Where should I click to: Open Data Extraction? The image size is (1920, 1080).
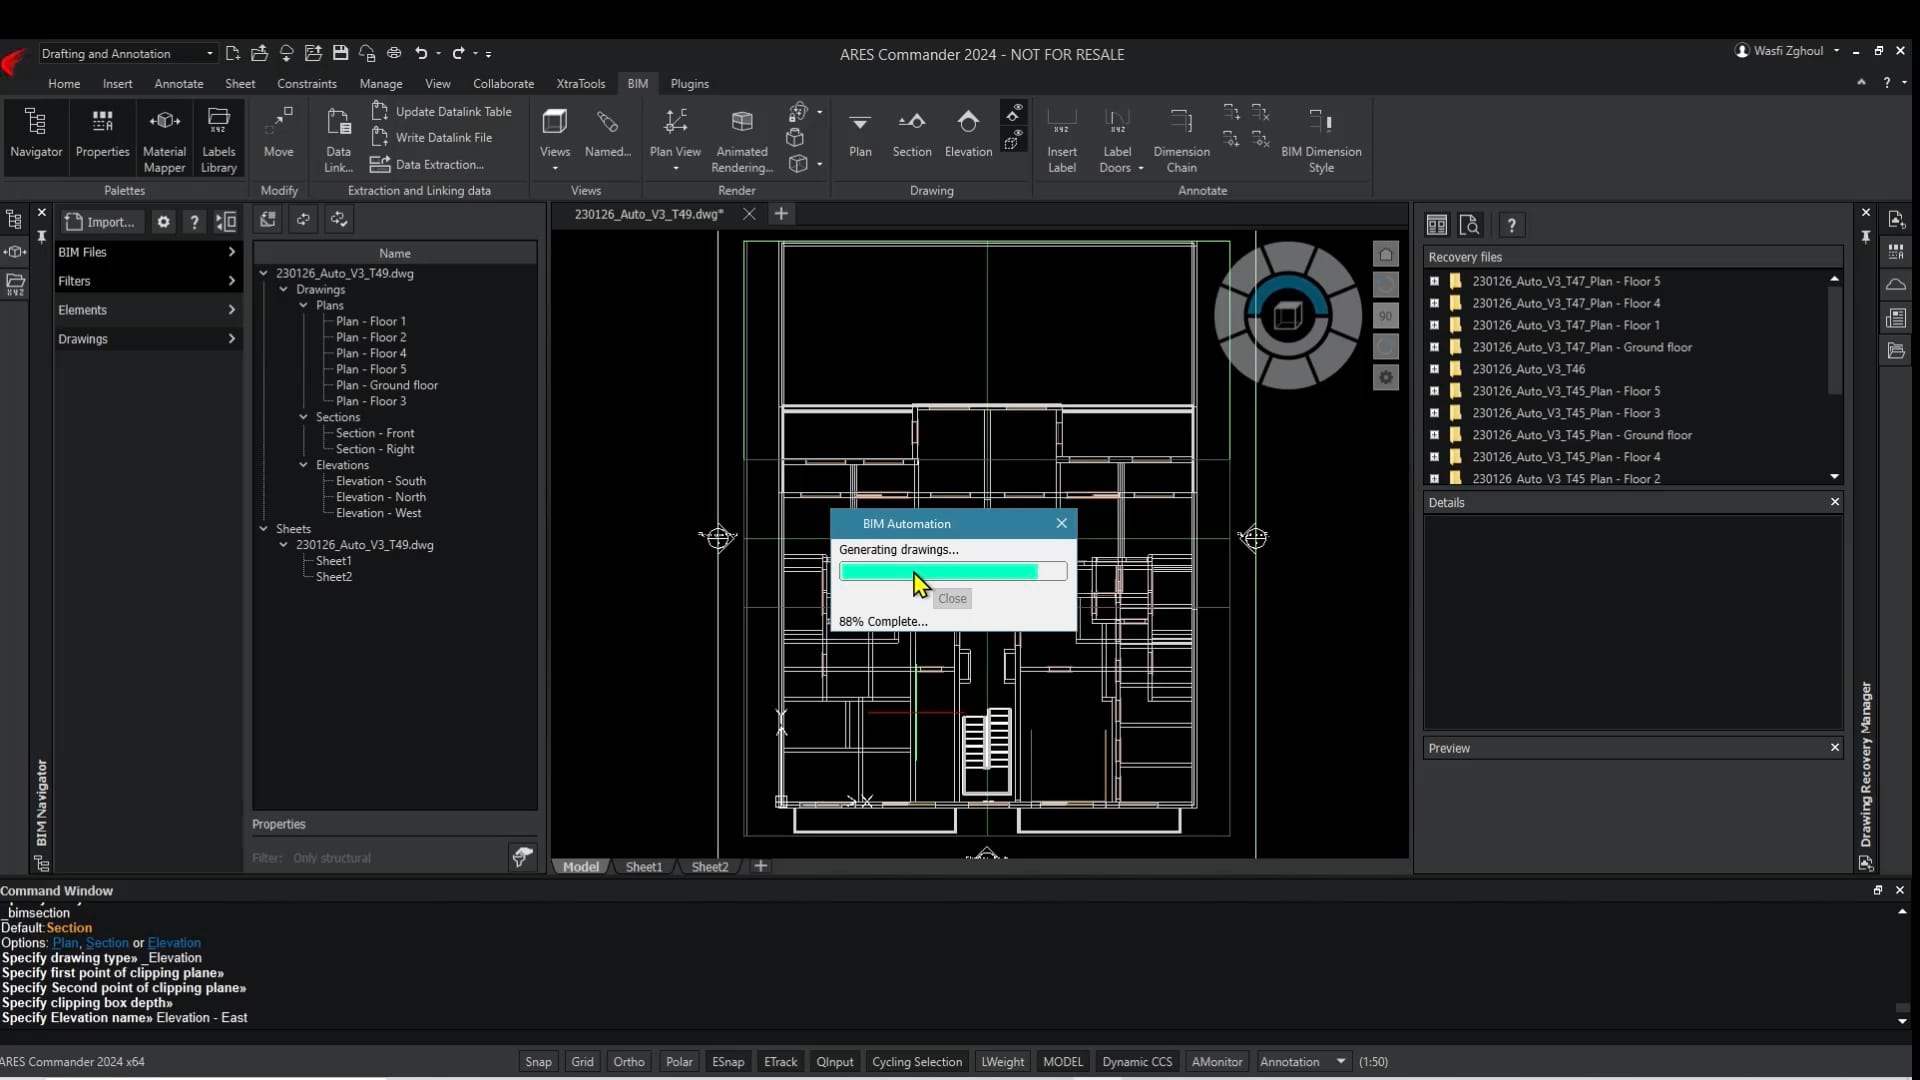(x=427, y=164)
